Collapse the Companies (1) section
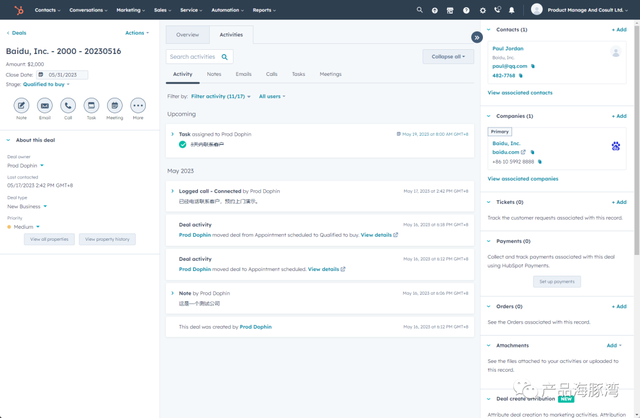 point(489,116)
